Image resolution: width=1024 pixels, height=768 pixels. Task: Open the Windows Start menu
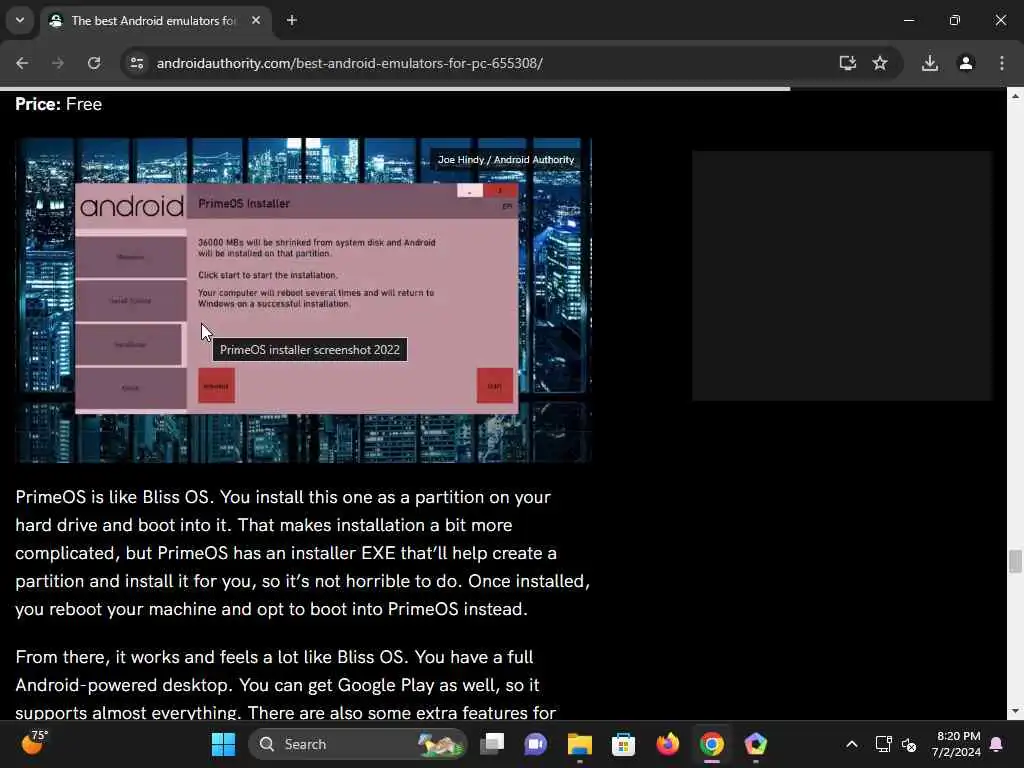tap(223, 744)
